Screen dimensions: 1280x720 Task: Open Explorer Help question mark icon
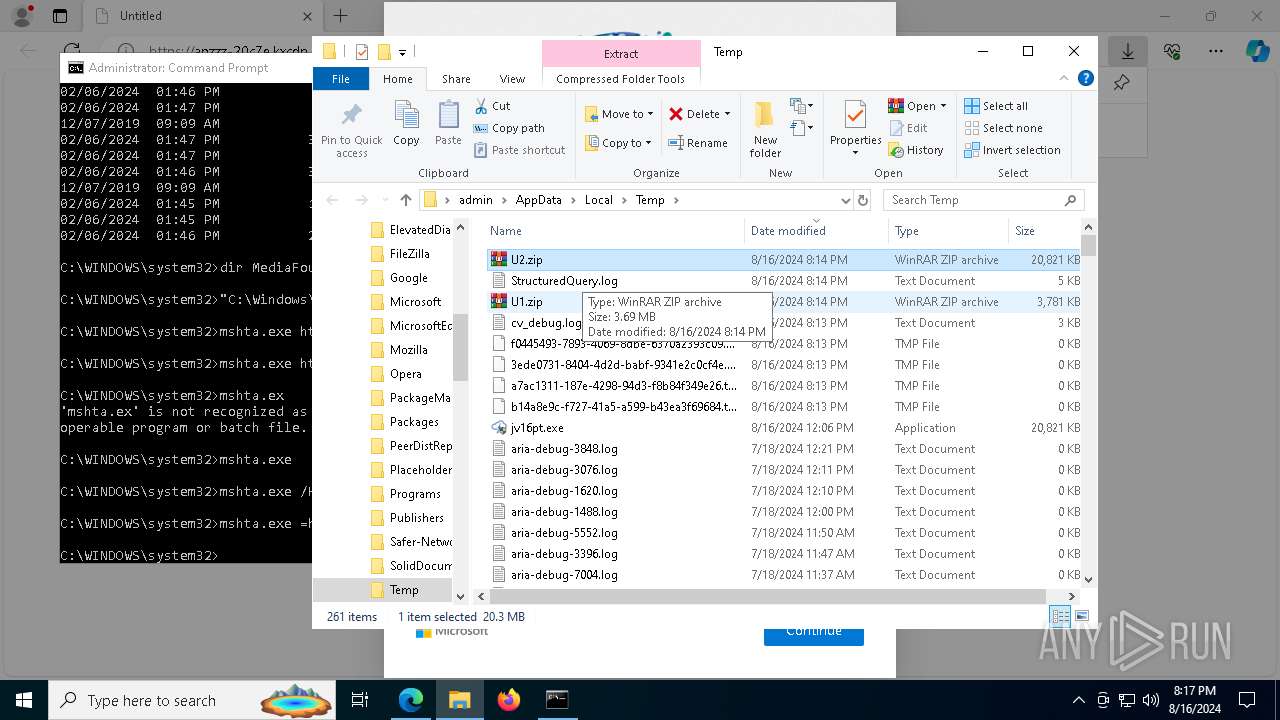[1086, 79]
